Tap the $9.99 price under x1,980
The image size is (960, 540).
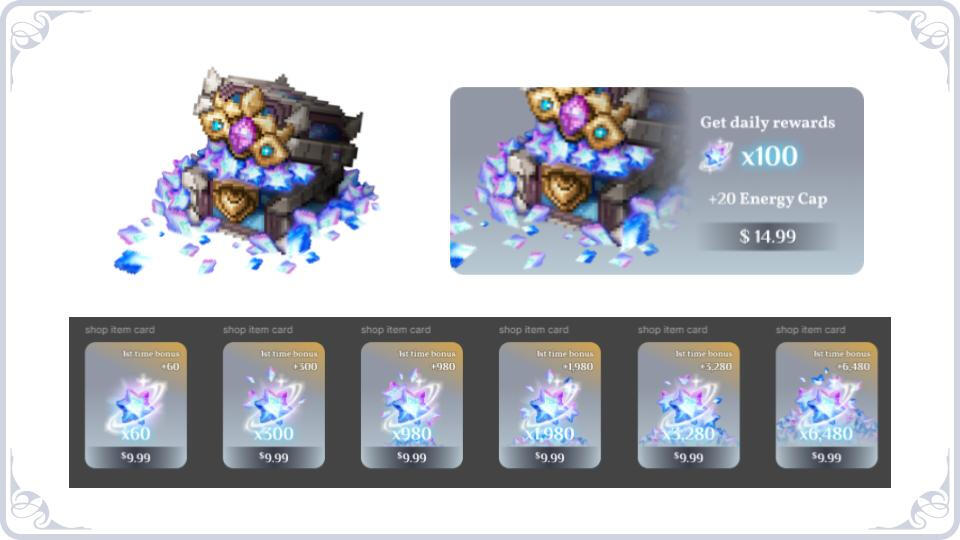tap(550, 457)
